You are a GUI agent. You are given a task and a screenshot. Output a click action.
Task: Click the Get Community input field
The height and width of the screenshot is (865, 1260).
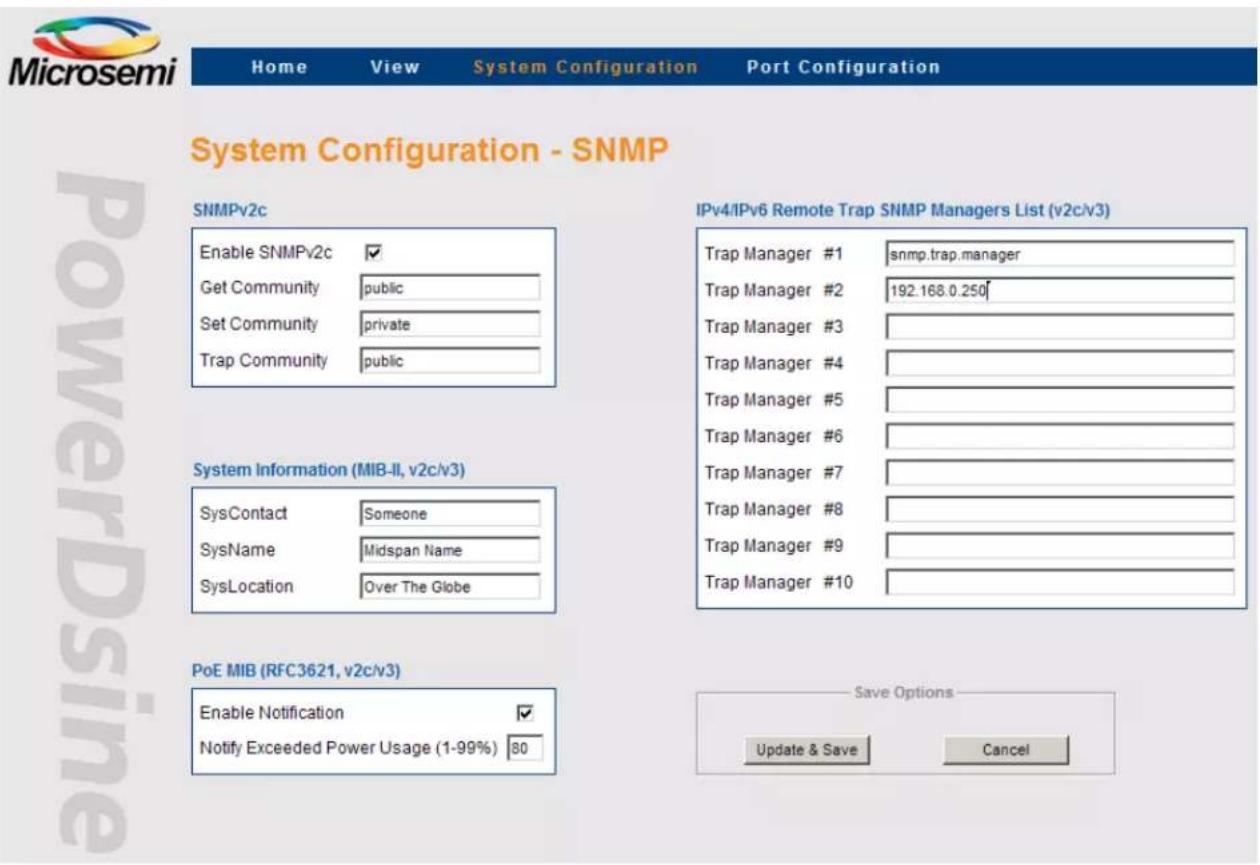(x=450, y=288)
